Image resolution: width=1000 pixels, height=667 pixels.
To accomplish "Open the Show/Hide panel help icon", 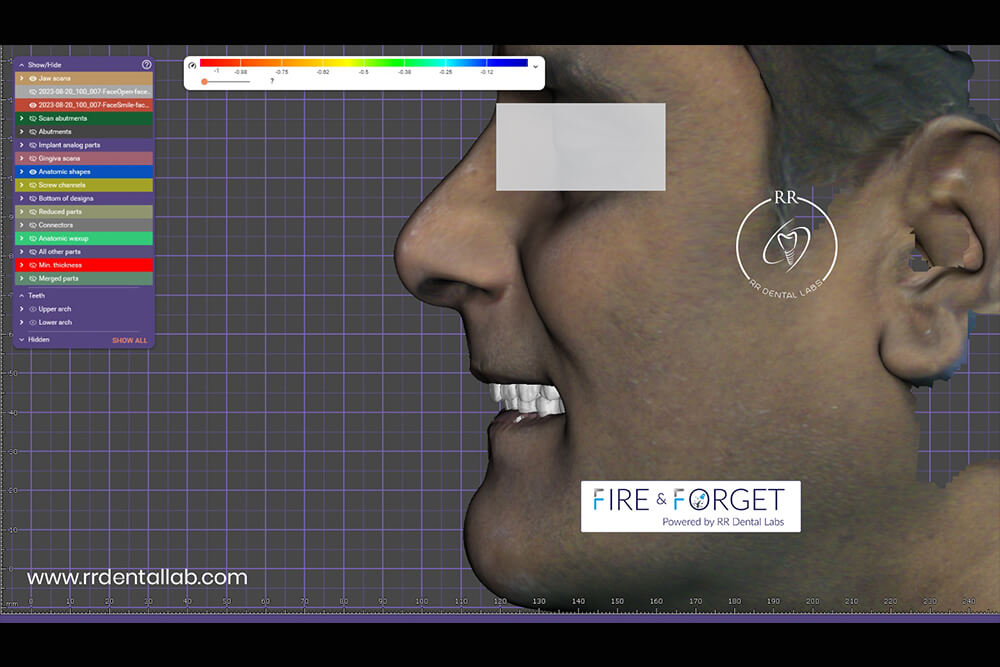I will 146,64.
